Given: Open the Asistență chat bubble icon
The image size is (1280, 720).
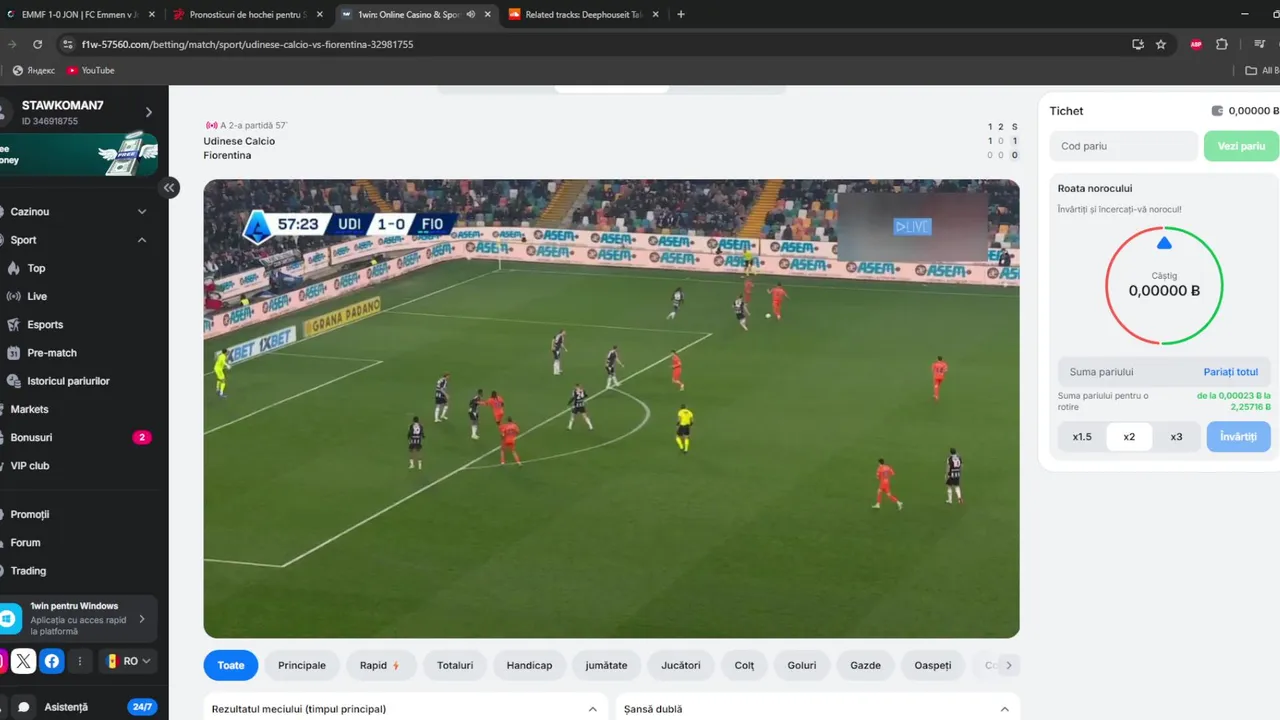Looking at the screenshot, I should pyautogui.click(x=24, y=707).
